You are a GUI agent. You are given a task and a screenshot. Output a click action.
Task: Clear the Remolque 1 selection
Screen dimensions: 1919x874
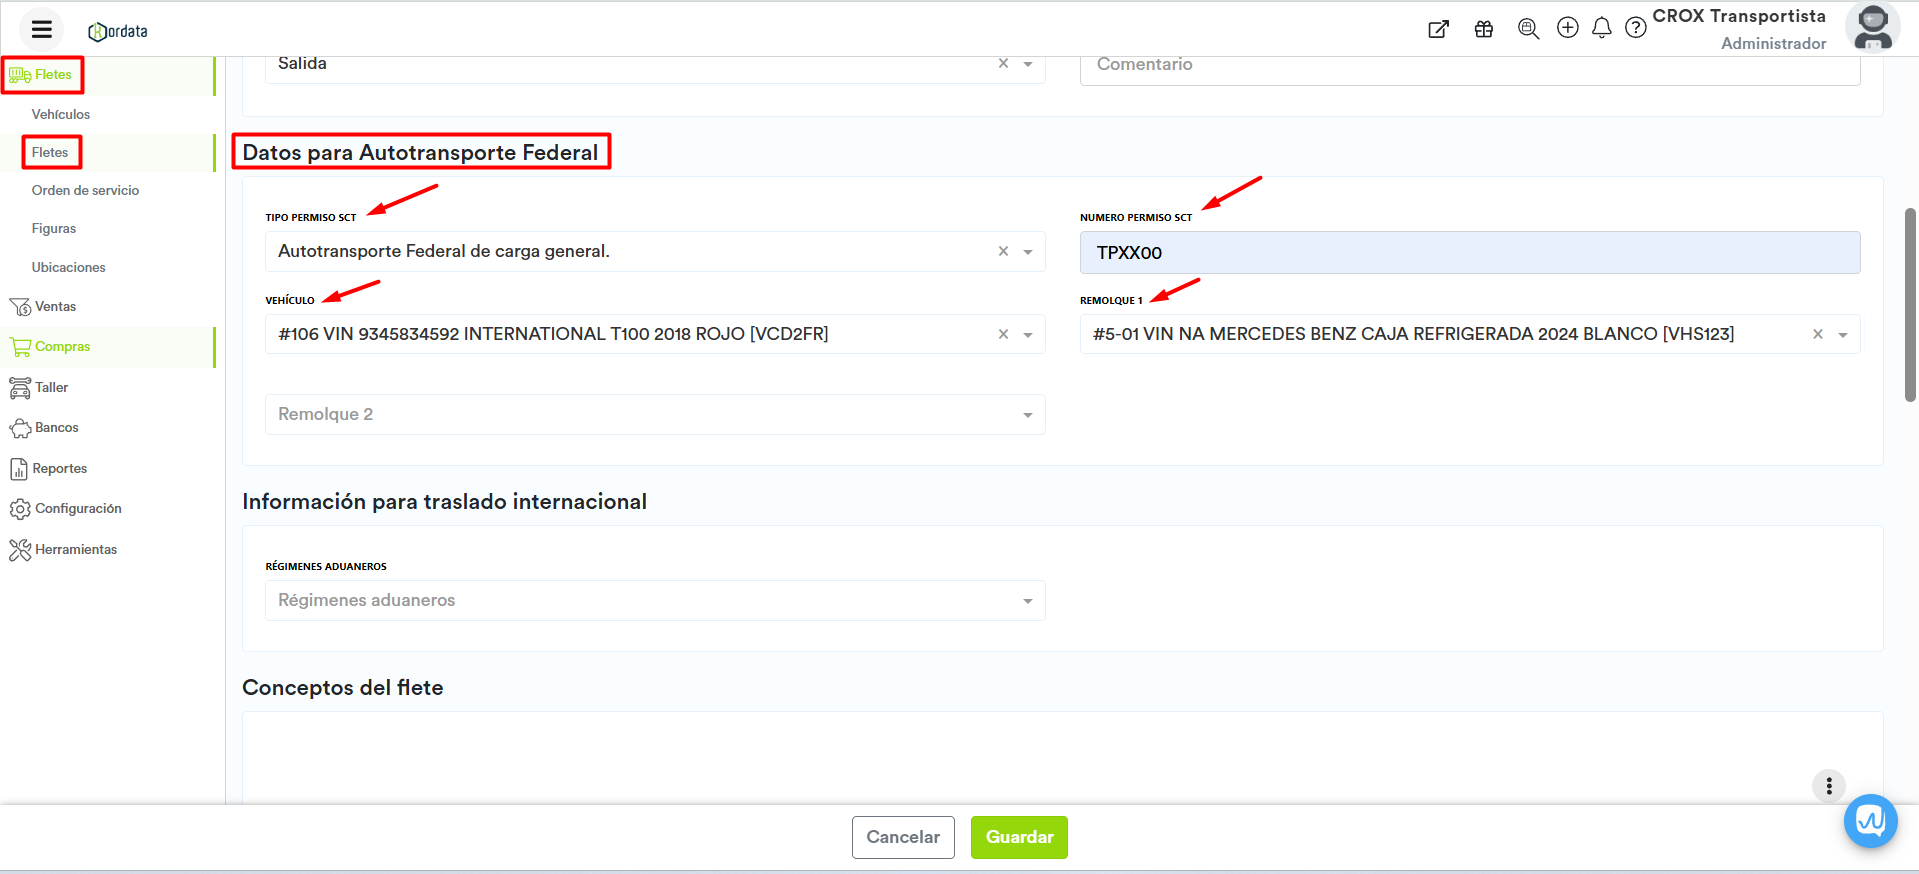tap(1818, 334)
